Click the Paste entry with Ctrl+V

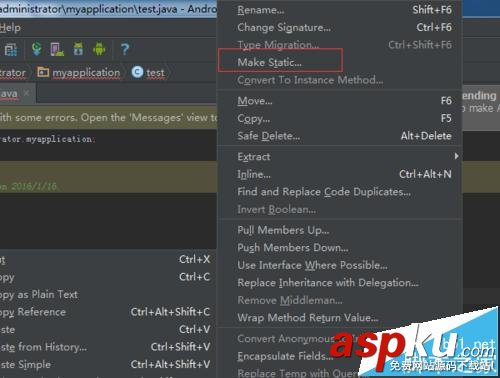pyautogui.click(x=107, y=330)
